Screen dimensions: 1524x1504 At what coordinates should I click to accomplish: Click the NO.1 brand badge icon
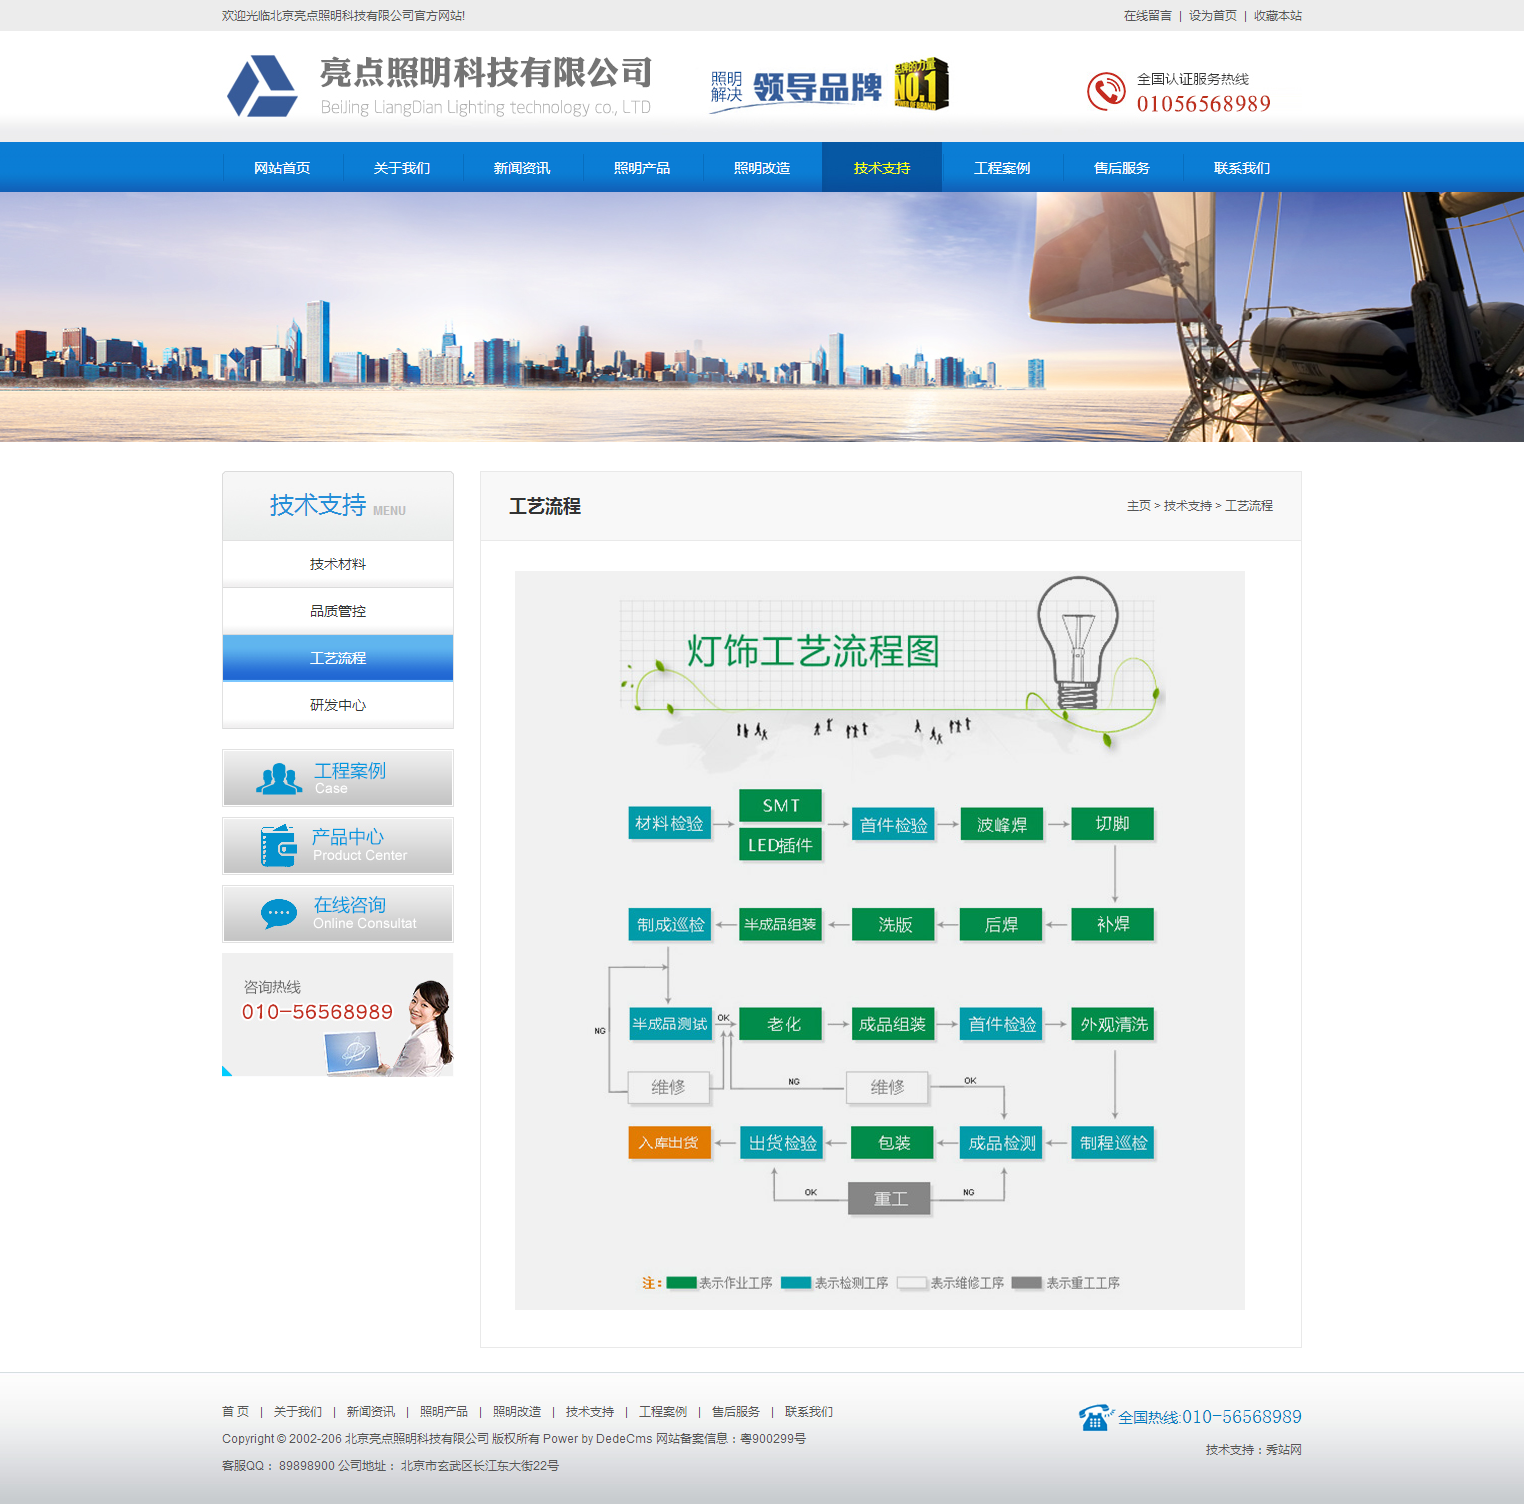click(921, 84)
